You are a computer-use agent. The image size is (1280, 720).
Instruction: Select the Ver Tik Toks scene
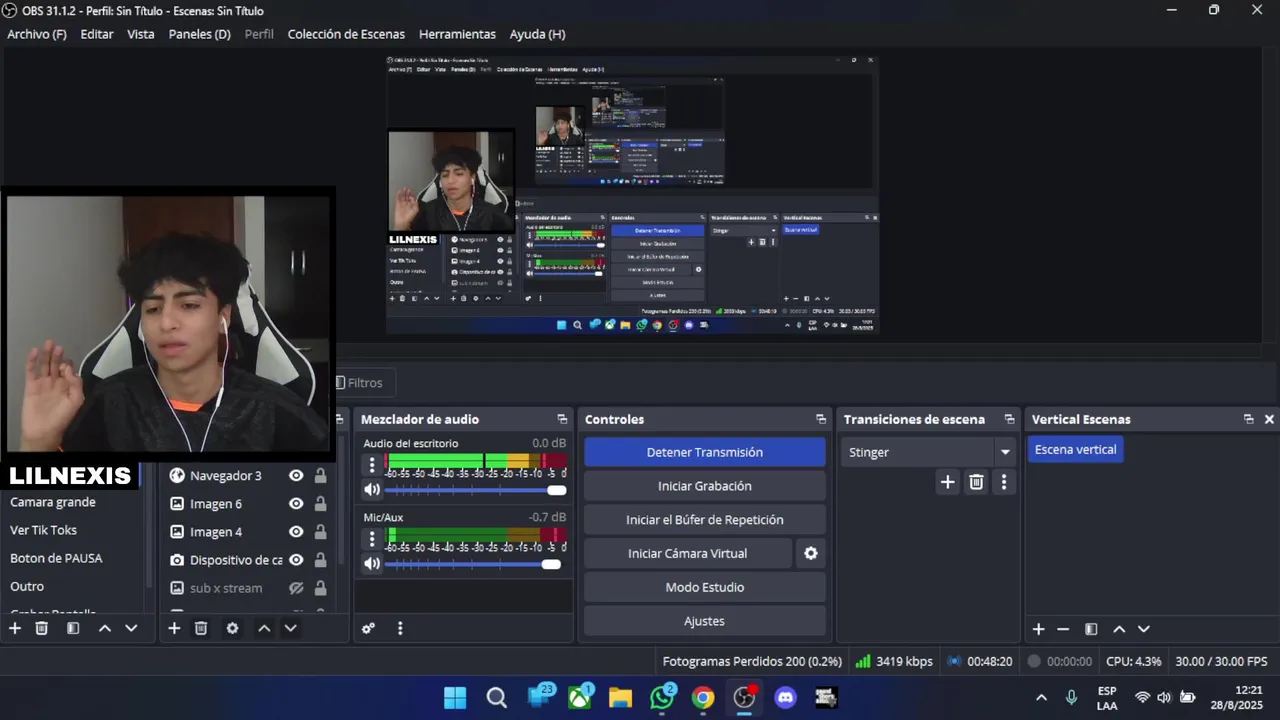tap(43, 530)
